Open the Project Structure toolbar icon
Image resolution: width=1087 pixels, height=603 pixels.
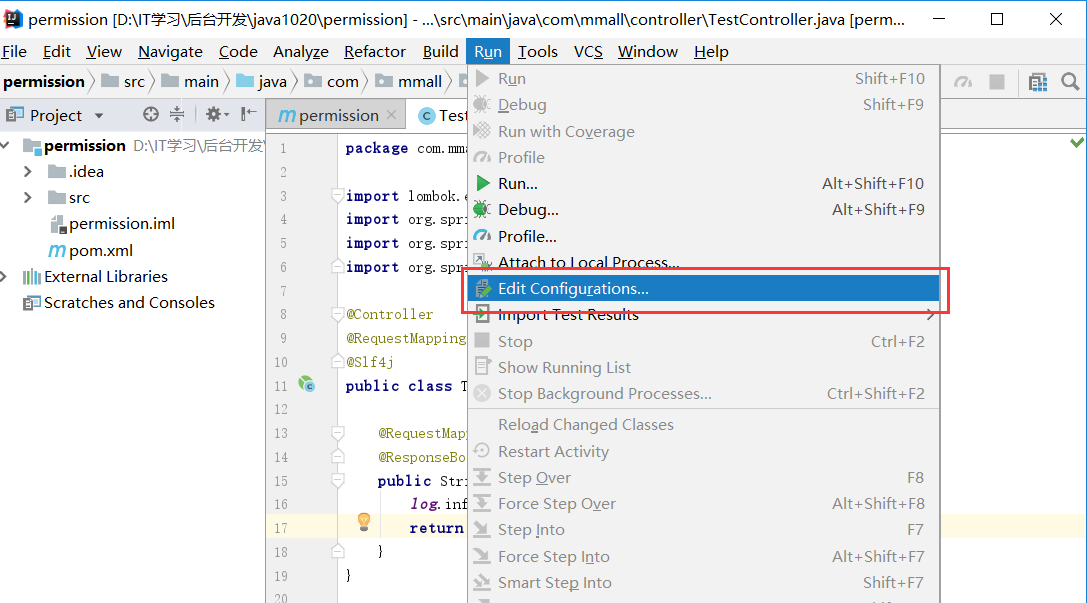click(x=1038, y=82)
